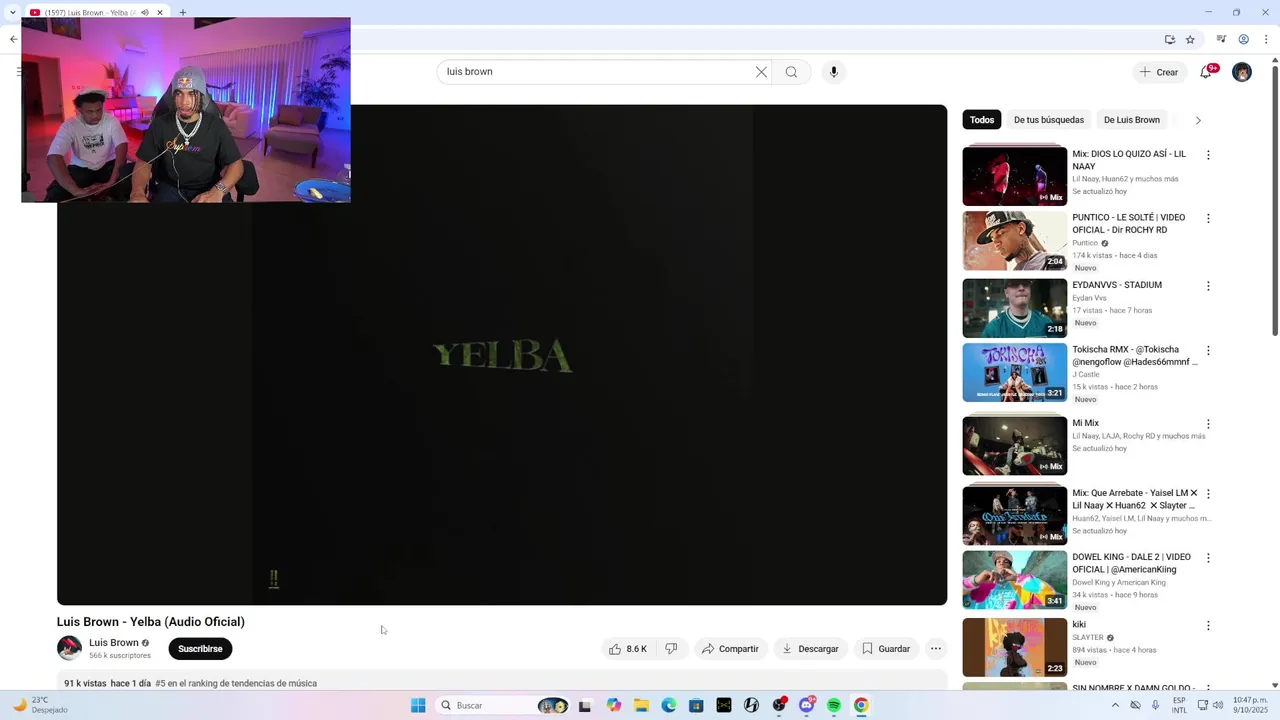The width and height of the screenshot is (1280, 720).
Task: Open File Explorer from the taskbar
Action: (x=641, y=706)
